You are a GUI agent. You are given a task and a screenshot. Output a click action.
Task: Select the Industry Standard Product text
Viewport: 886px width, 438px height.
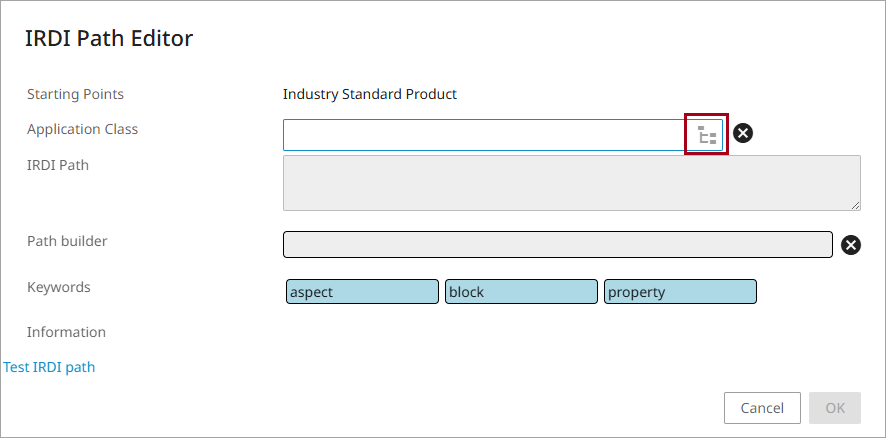[x=369, y=94]
